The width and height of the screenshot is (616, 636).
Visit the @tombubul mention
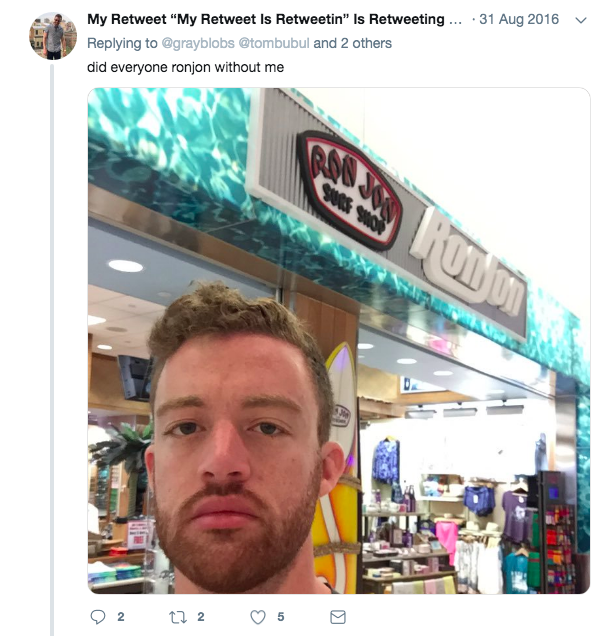coord(274,43)
